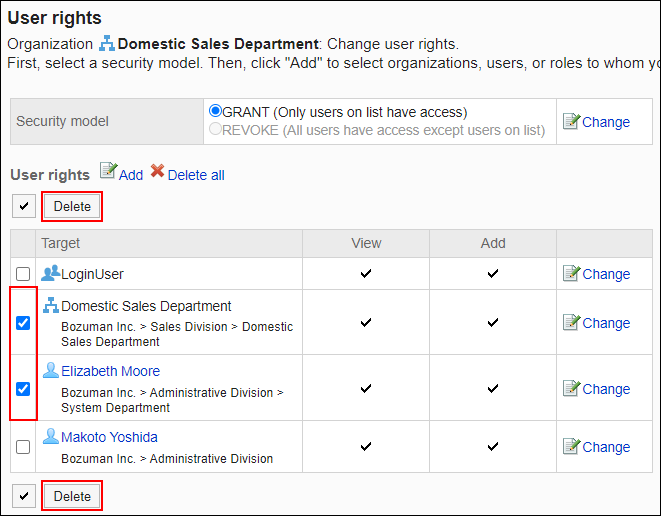Click the Delete all link
The height and width of the screenshot is (516, 661).
(196, 175)
